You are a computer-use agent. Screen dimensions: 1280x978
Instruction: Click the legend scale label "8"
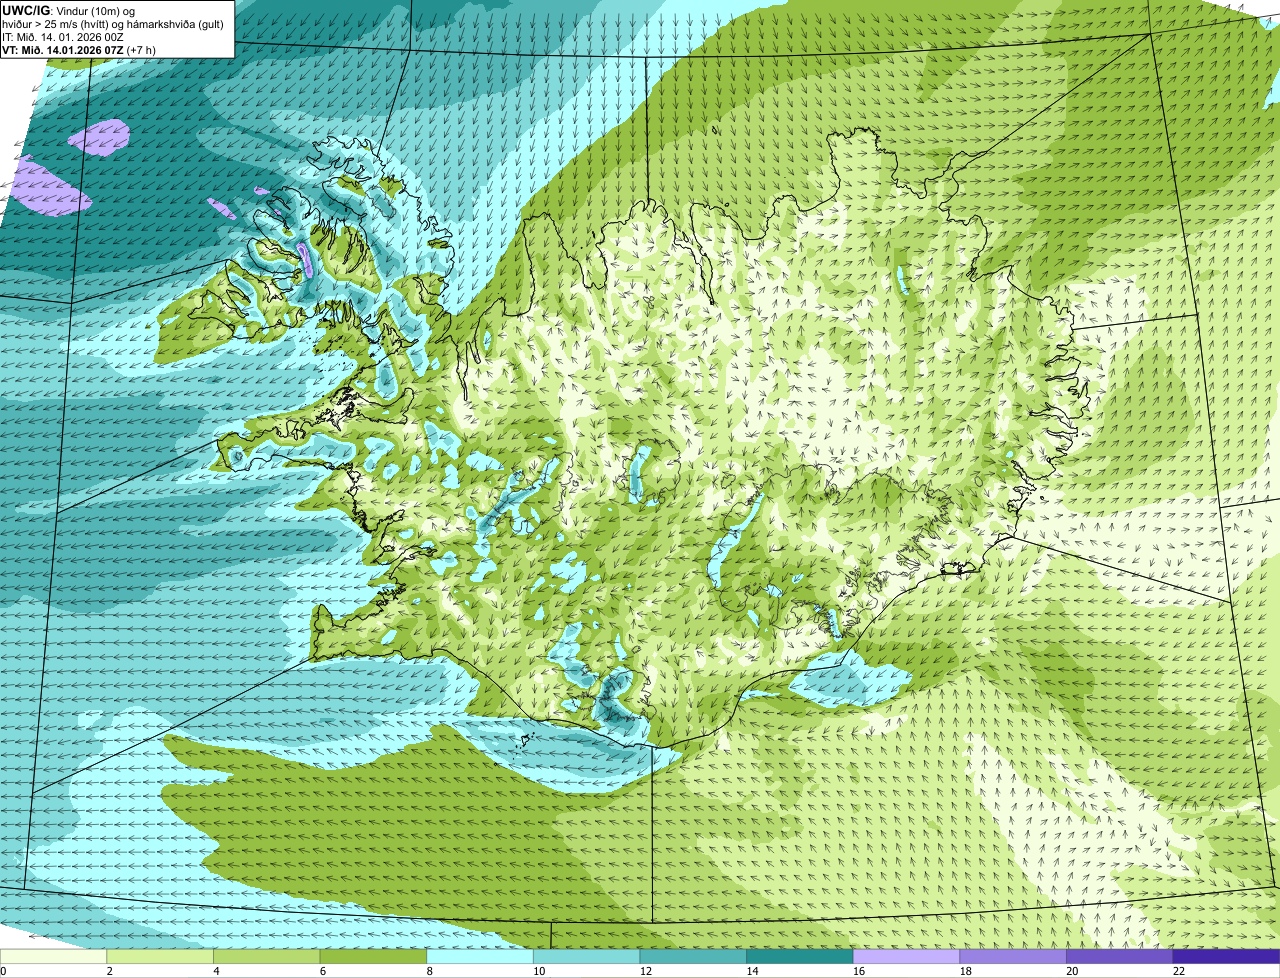coord(430,971)
